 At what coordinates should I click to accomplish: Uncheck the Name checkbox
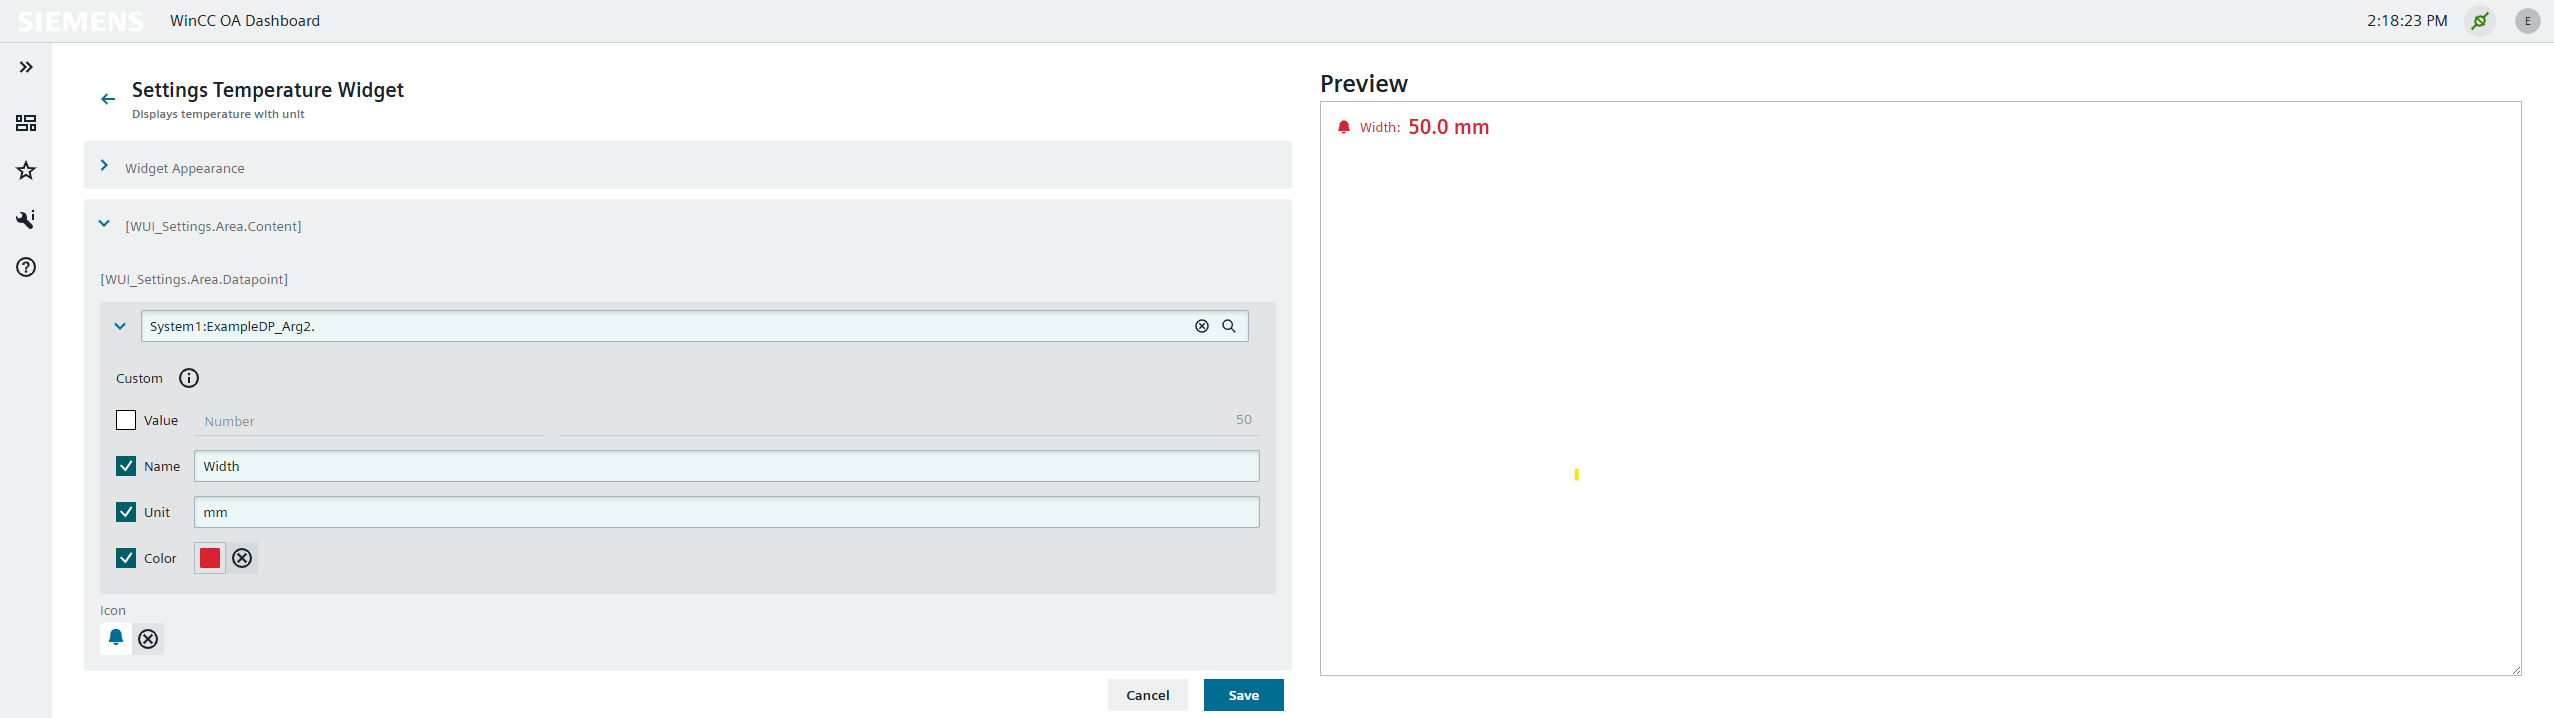126,466
